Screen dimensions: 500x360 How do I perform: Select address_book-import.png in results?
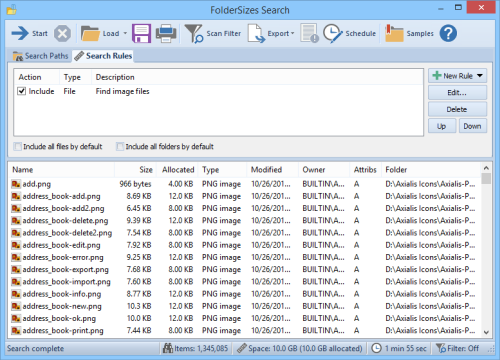pyautogui.click(x=245, y=282)
